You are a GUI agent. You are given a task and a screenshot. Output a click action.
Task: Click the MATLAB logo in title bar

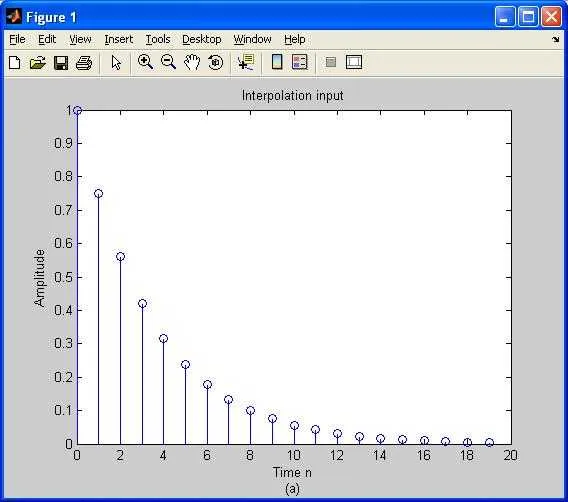pos(14,16)
